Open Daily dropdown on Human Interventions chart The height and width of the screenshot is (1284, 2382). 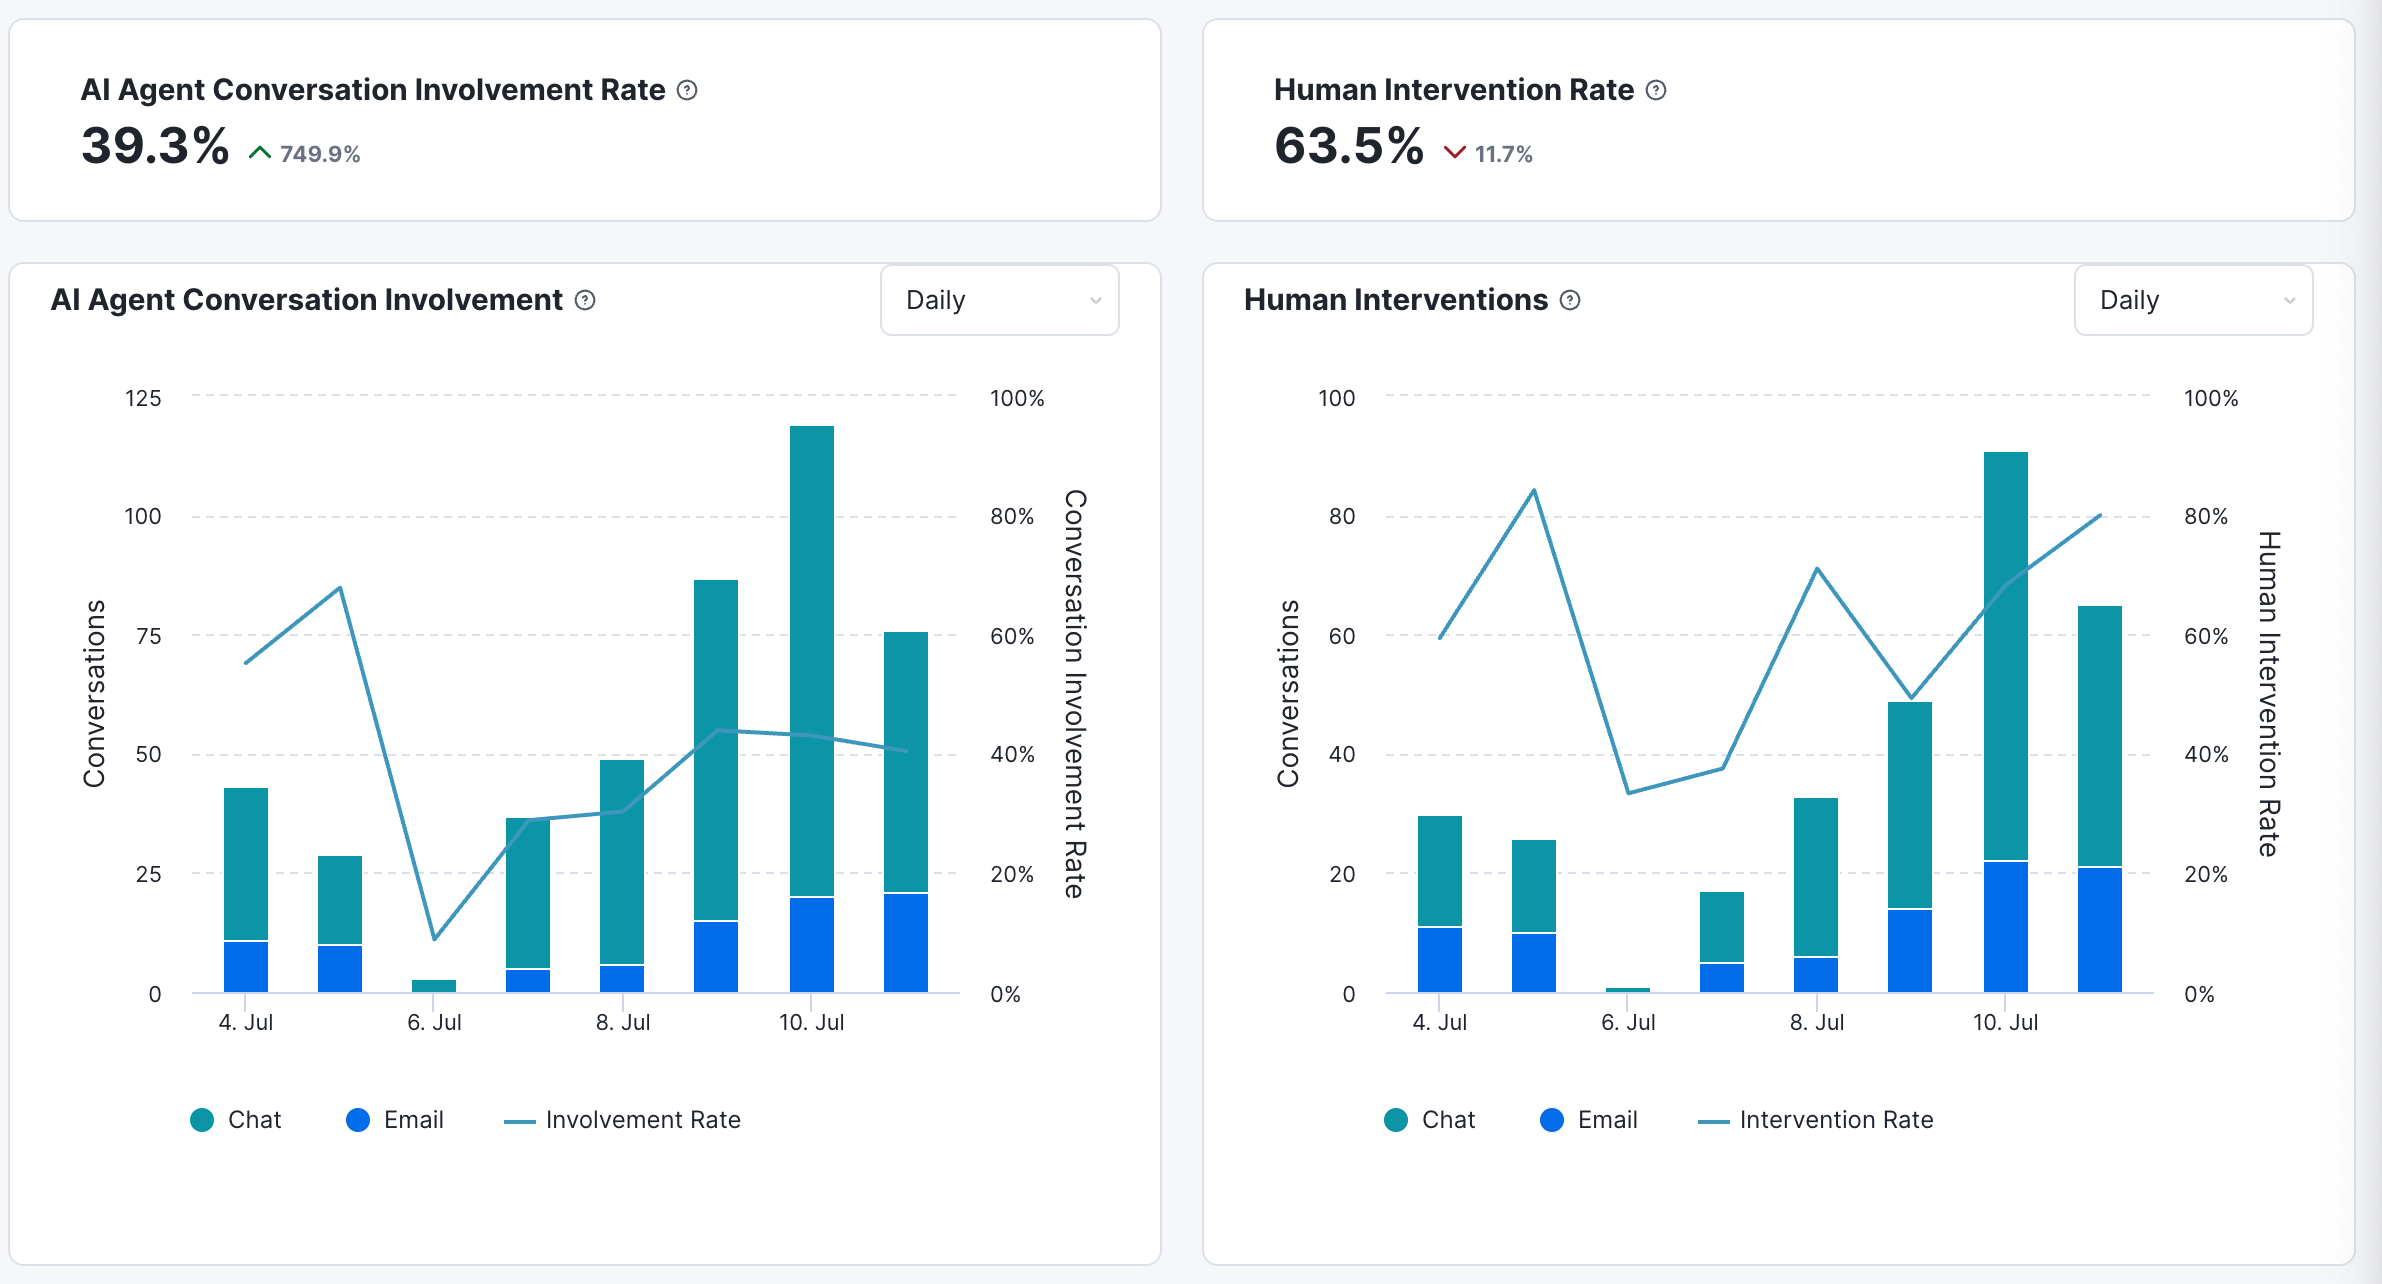(2192, 300)
